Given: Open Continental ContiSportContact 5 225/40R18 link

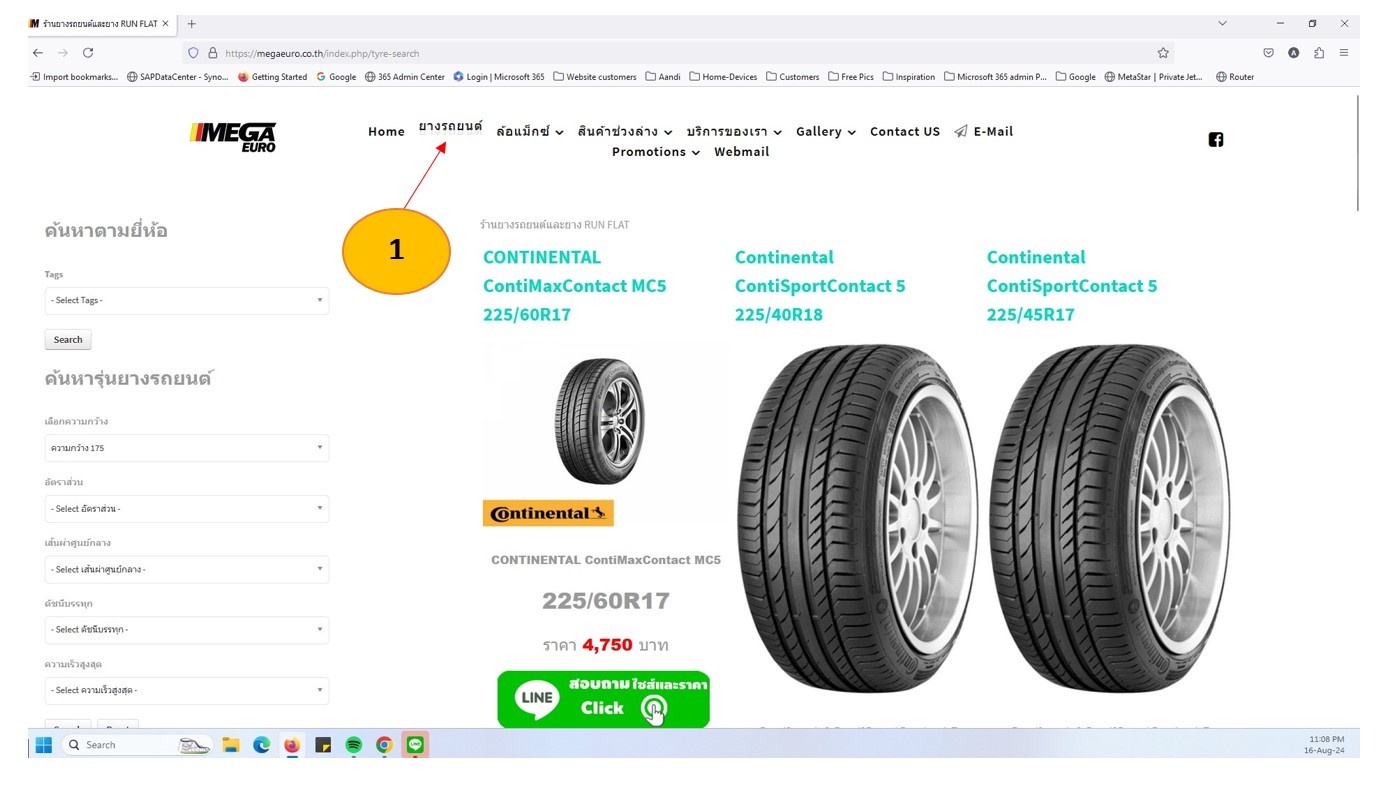Looking at the screenshot, I should (x=820, y=286).
